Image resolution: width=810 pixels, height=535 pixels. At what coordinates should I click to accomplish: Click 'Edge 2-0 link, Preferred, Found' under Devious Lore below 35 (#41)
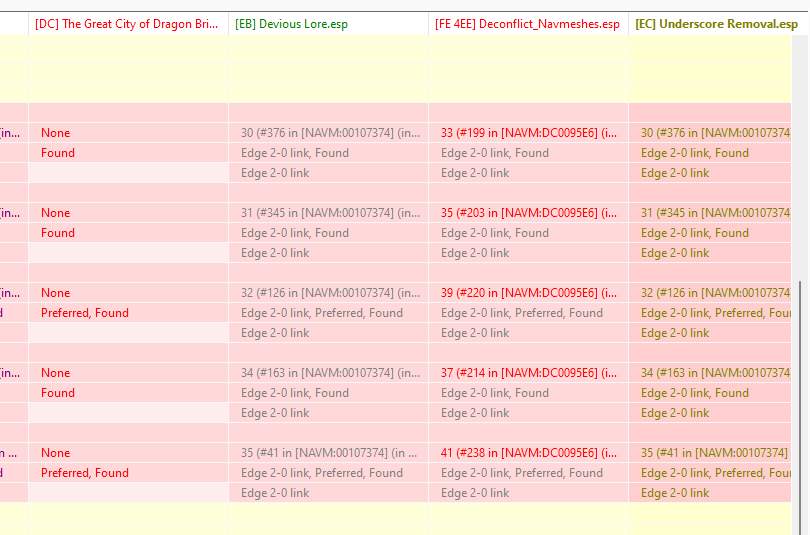pos(321,474)
